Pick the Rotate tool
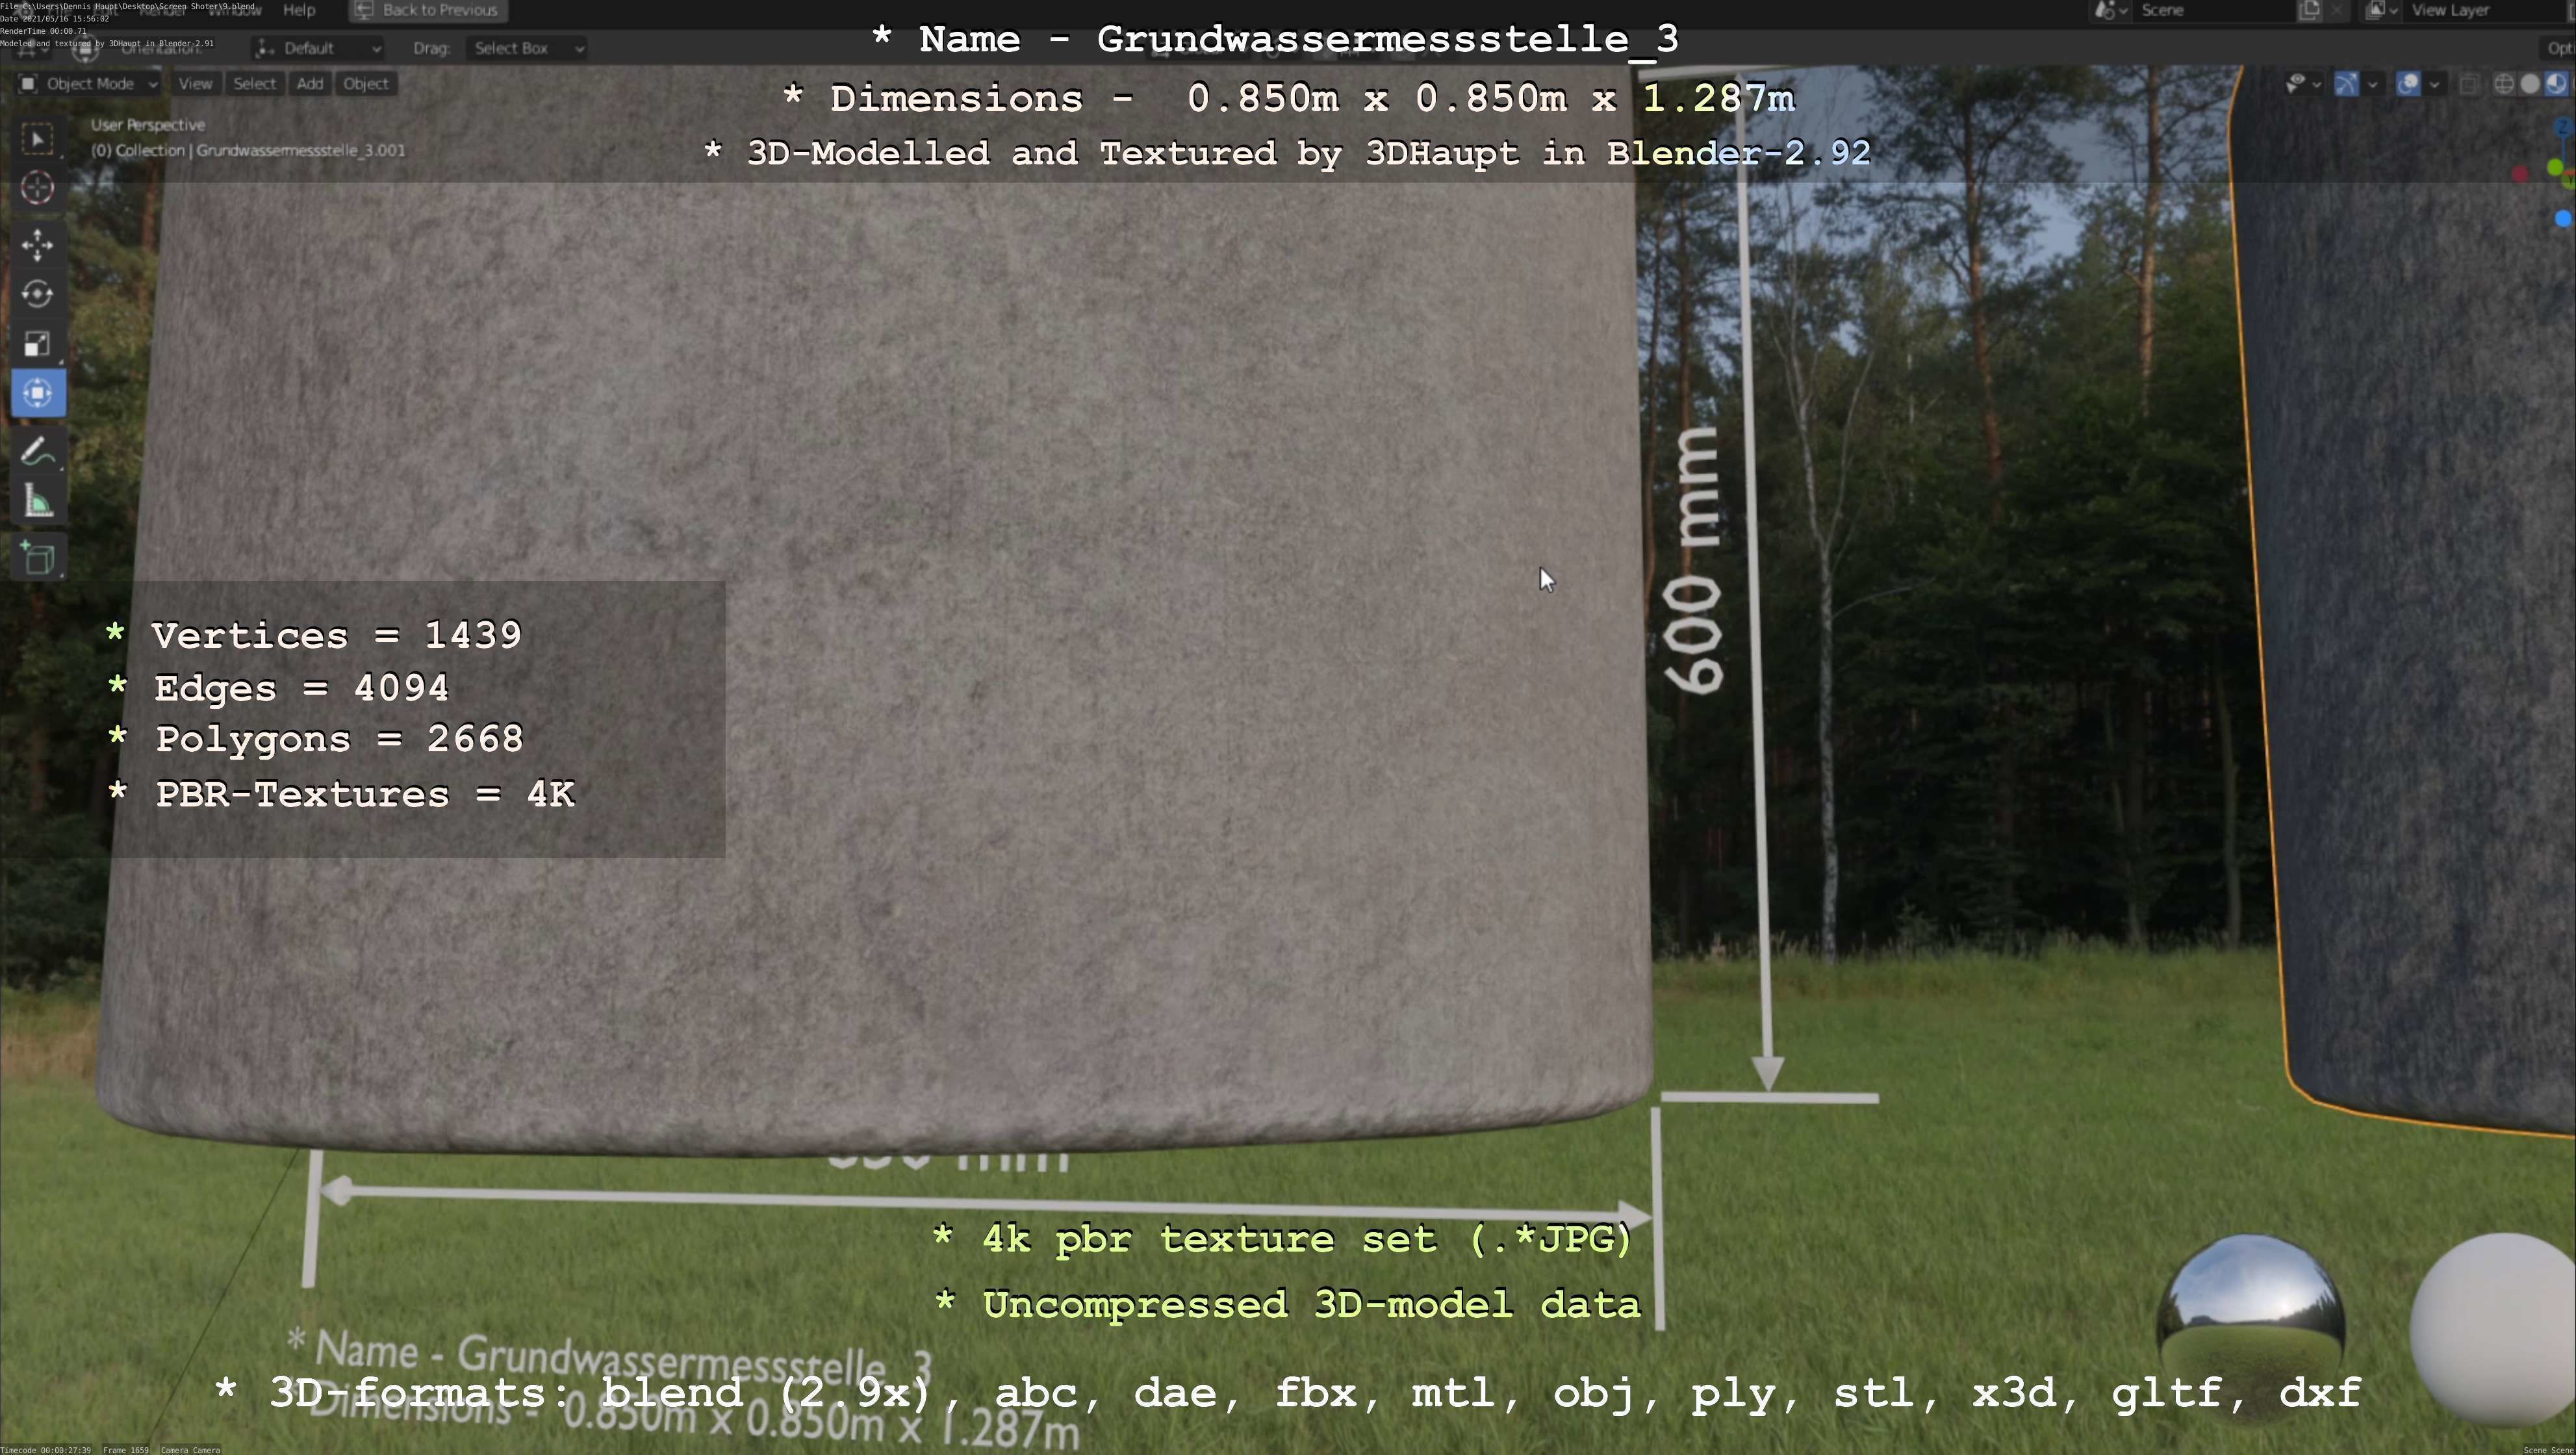The width and height of the screenshot is (2576, 1455). tap(38, 294)
